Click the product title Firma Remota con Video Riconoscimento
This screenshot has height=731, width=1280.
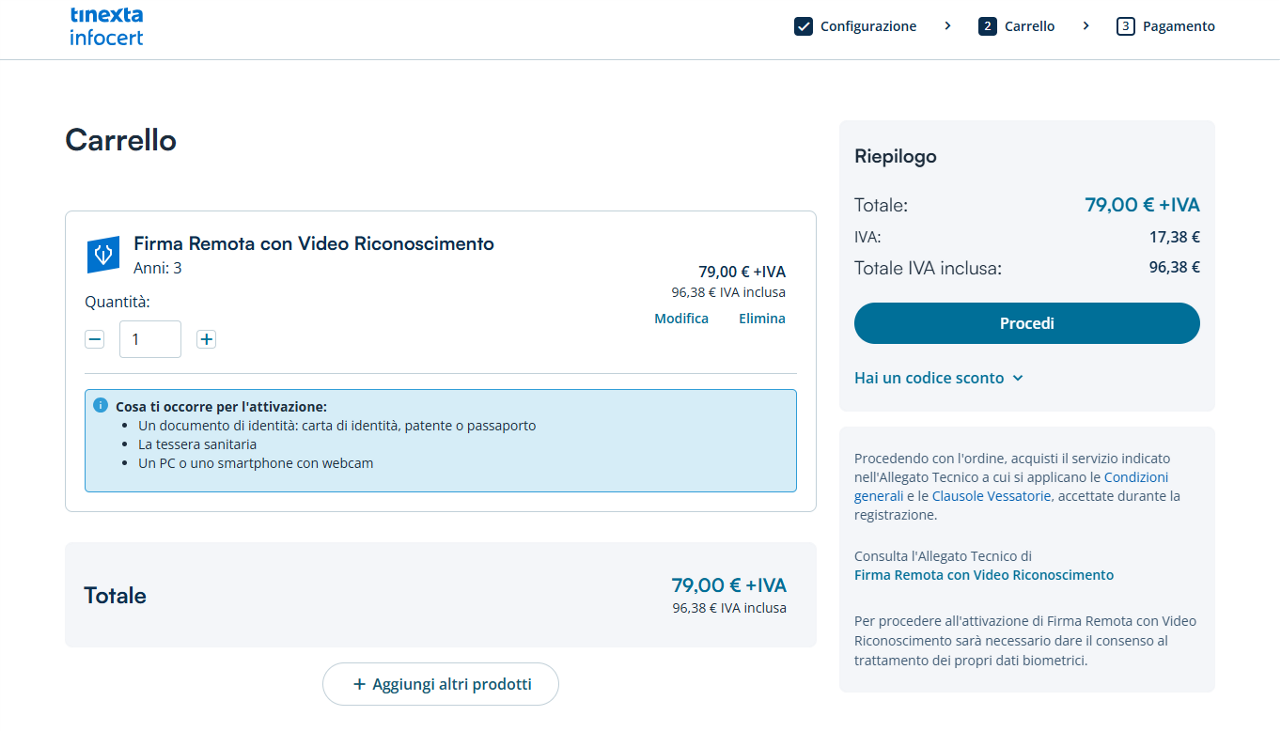coord(314,244)
